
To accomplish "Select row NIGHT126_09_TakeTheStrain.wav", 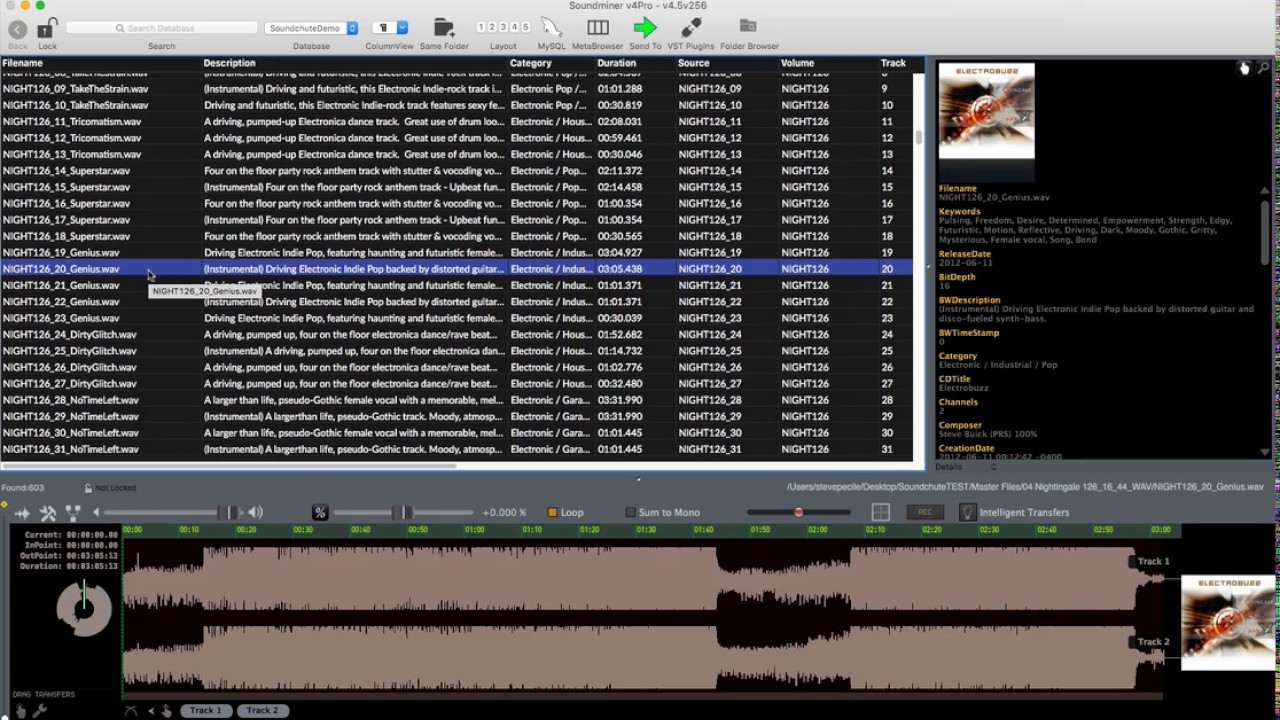I will tap(456, 89).
